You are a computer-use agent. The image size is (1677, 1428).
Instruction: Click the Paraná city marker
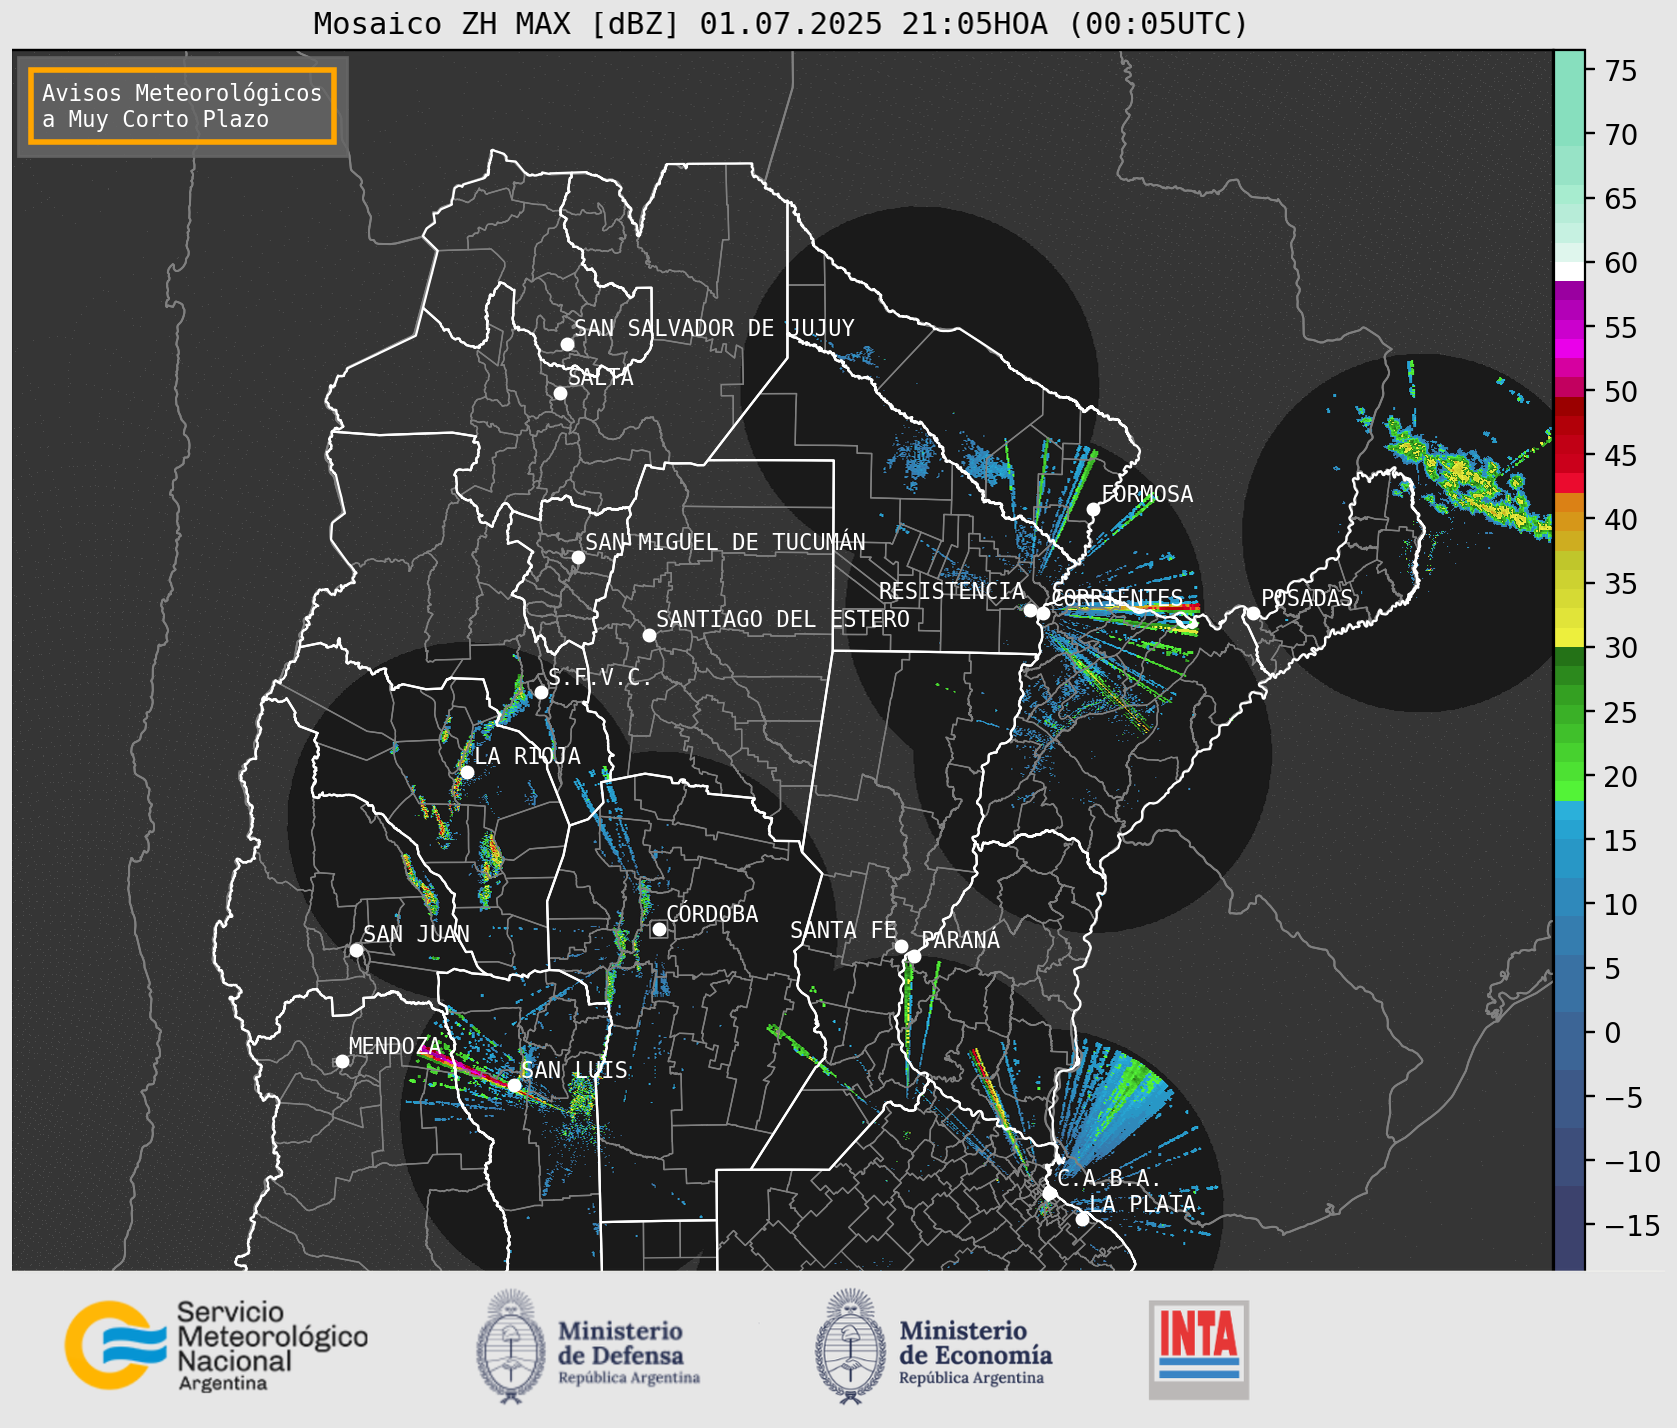pos(914,956)
